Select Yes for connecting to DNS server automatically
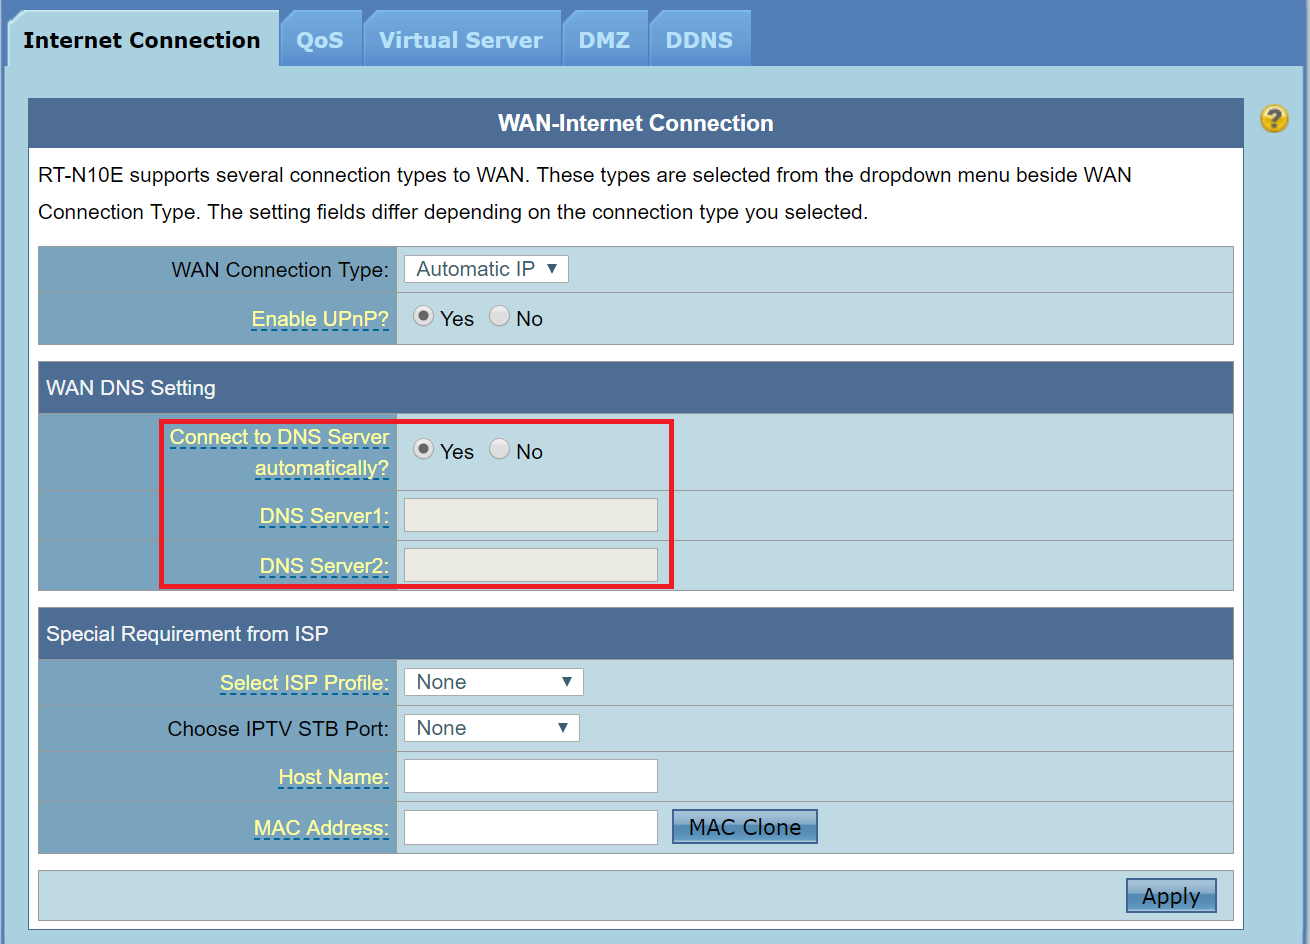Image resolution: width=1310 pixels, height=944 pixels. click(423, 450)
